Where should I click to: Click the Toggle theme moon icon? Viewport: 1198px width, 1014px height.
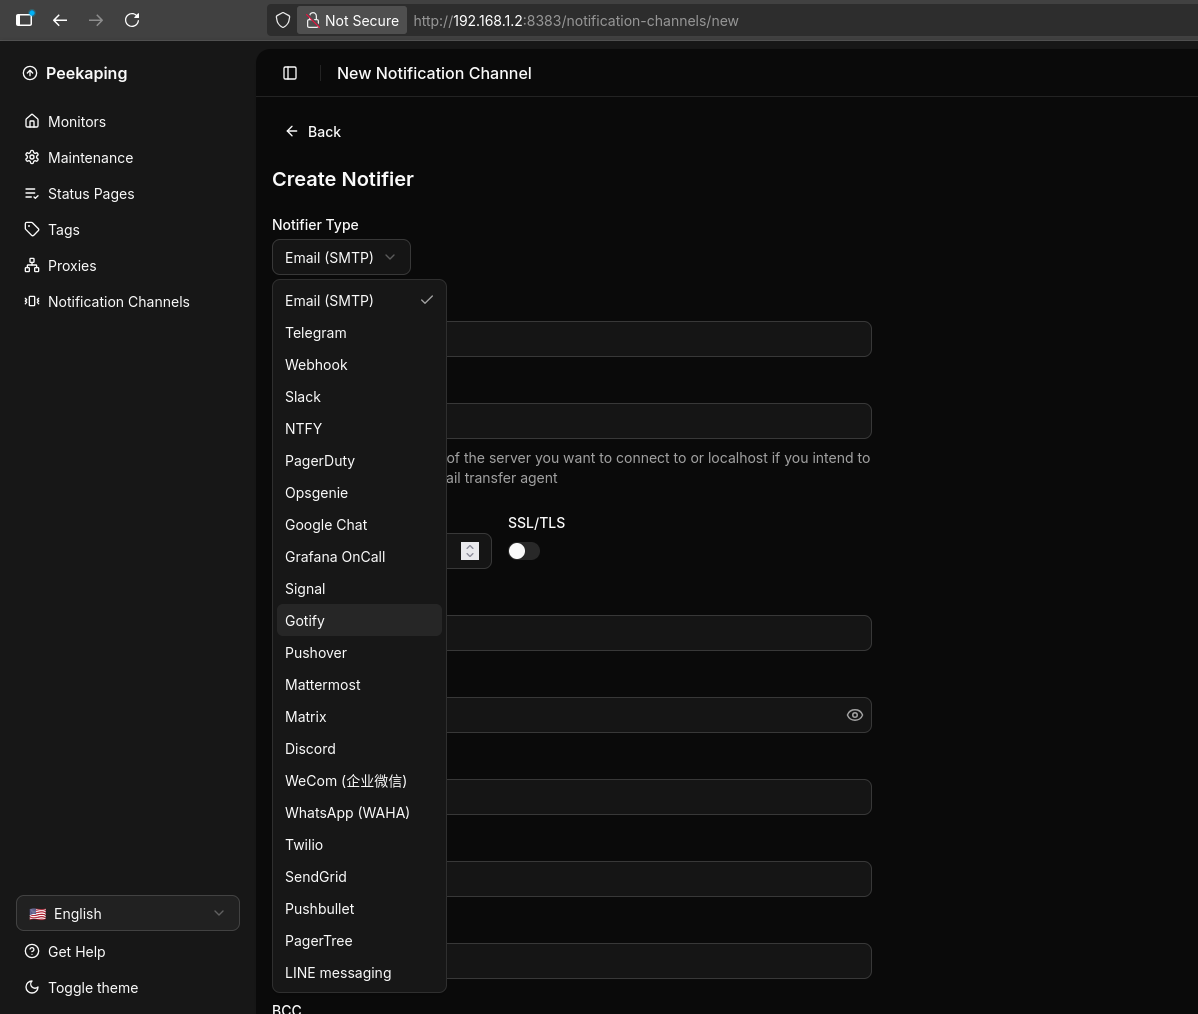(x=32, y=988)
